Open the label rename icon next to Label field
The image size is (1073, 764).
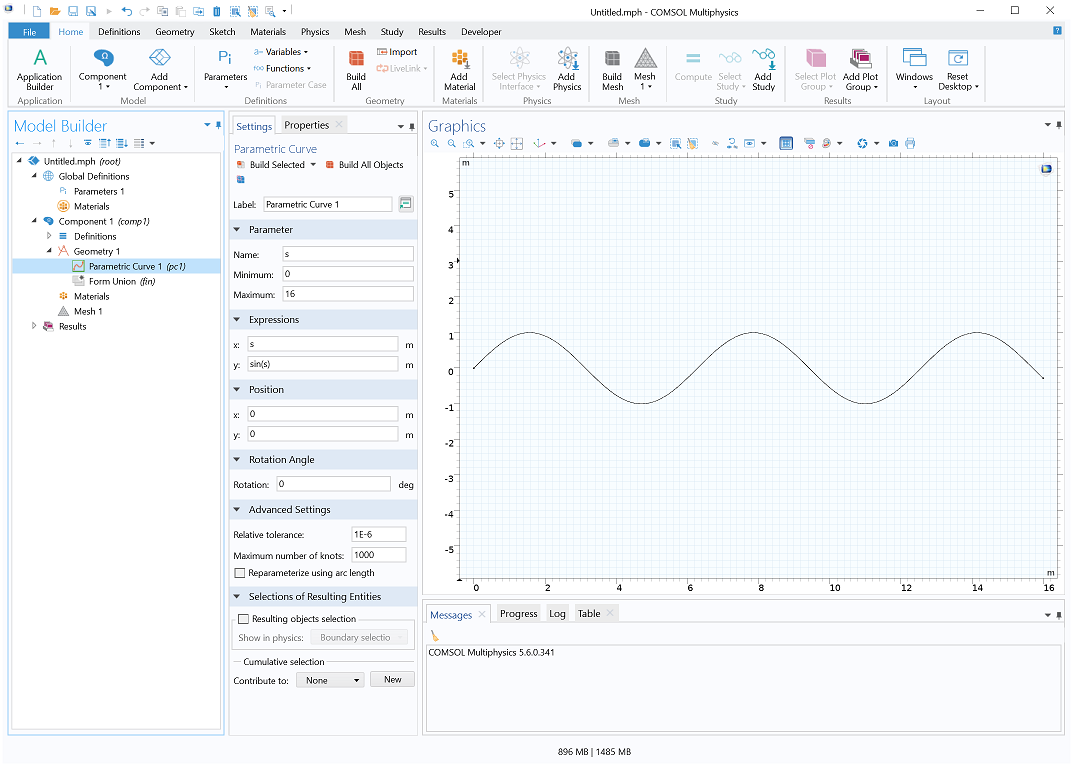click(x=406, y=204)
